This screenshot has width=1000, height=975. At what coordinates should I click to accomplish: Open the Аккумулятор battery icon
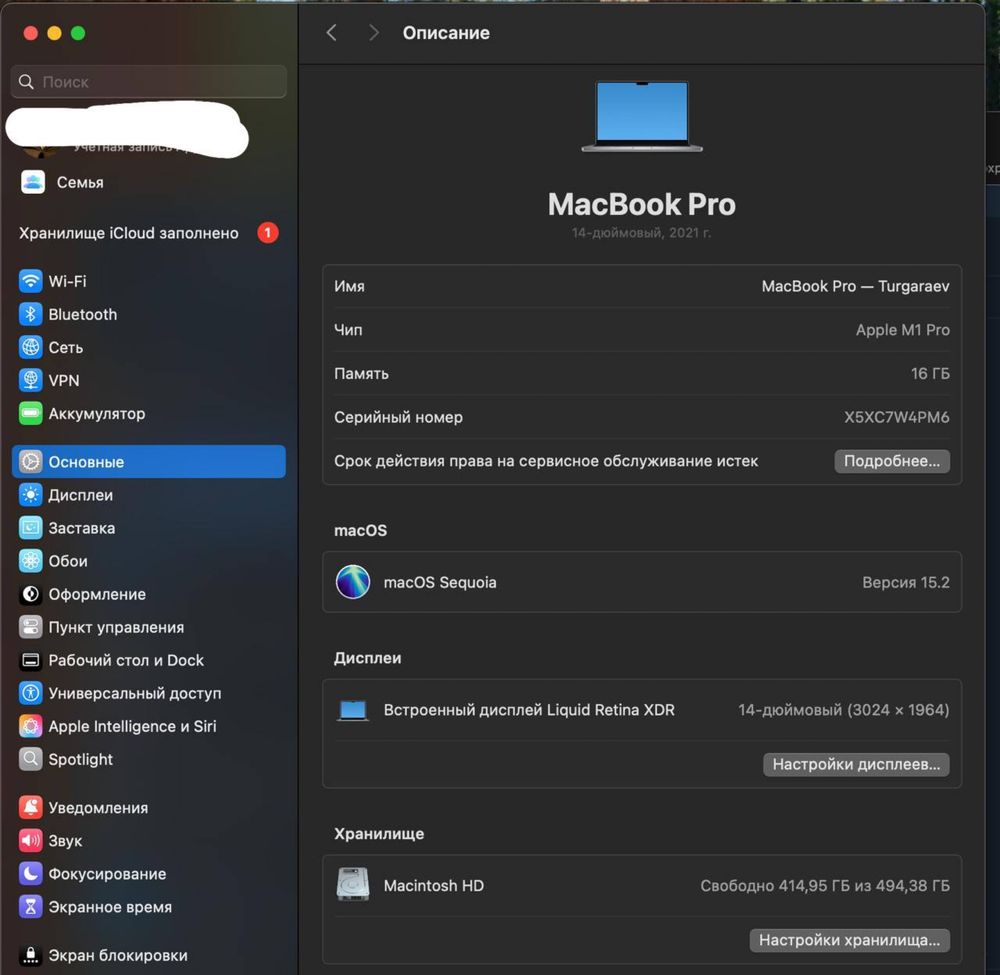[31, 414]
